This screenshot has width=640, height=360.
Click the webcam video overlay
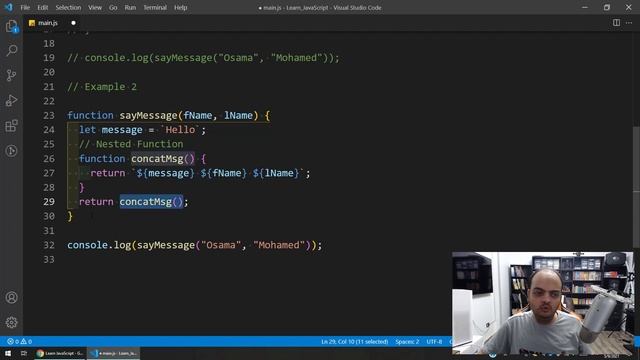click(543, 302)
